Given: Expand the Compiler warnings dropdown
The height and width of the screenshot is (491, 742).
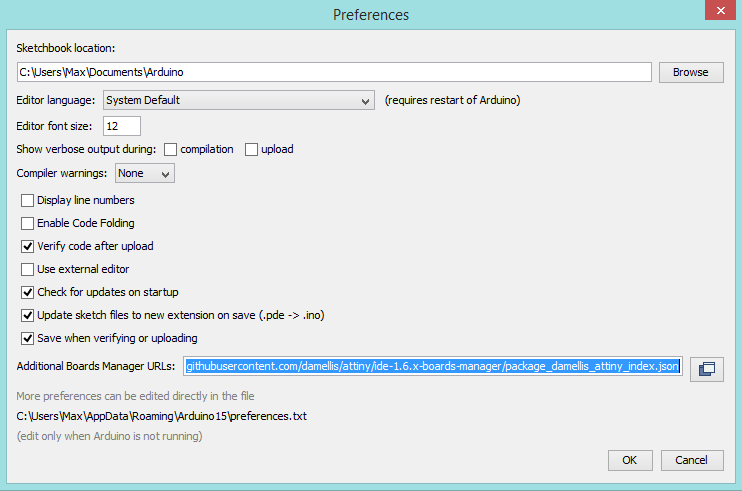Looking at the screenshot, I should pyautogui.click(x=145, y=174).
